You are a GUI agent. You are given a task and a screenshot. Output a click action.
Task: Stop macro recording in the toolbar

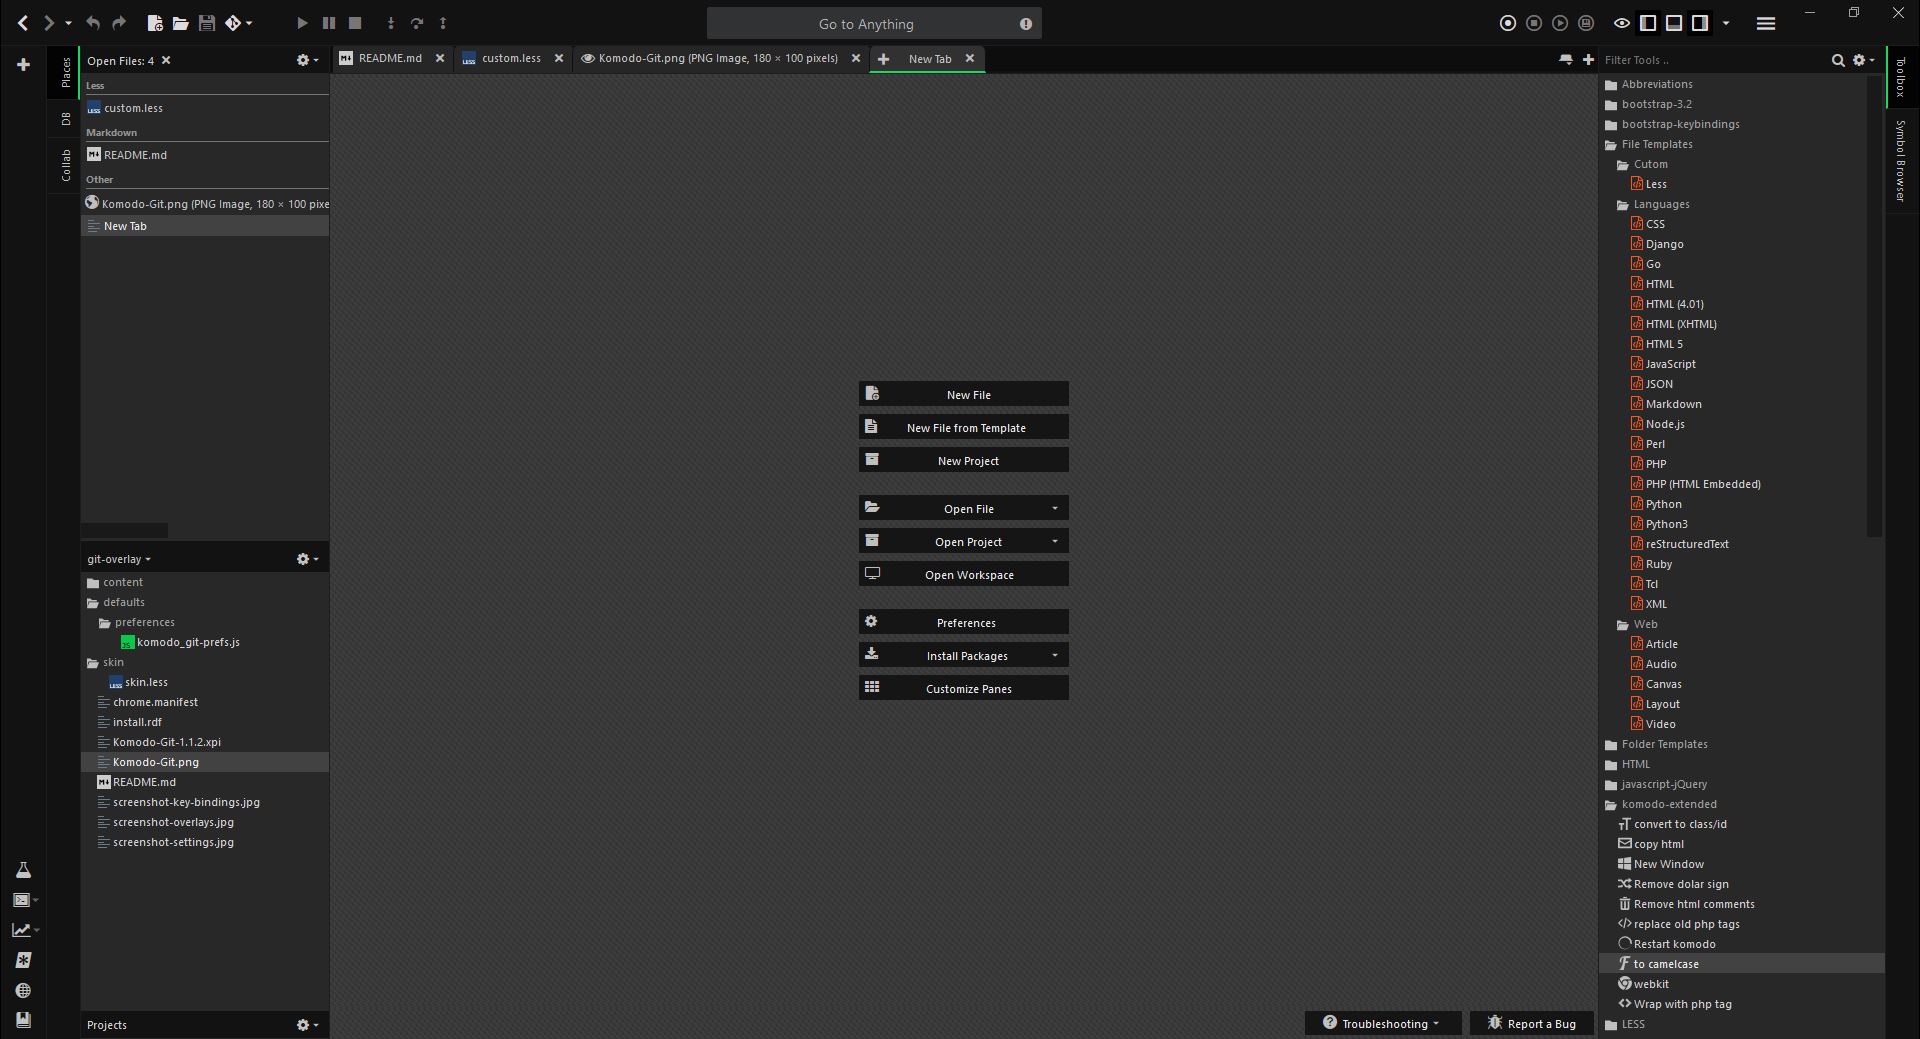click(1534, 22)
